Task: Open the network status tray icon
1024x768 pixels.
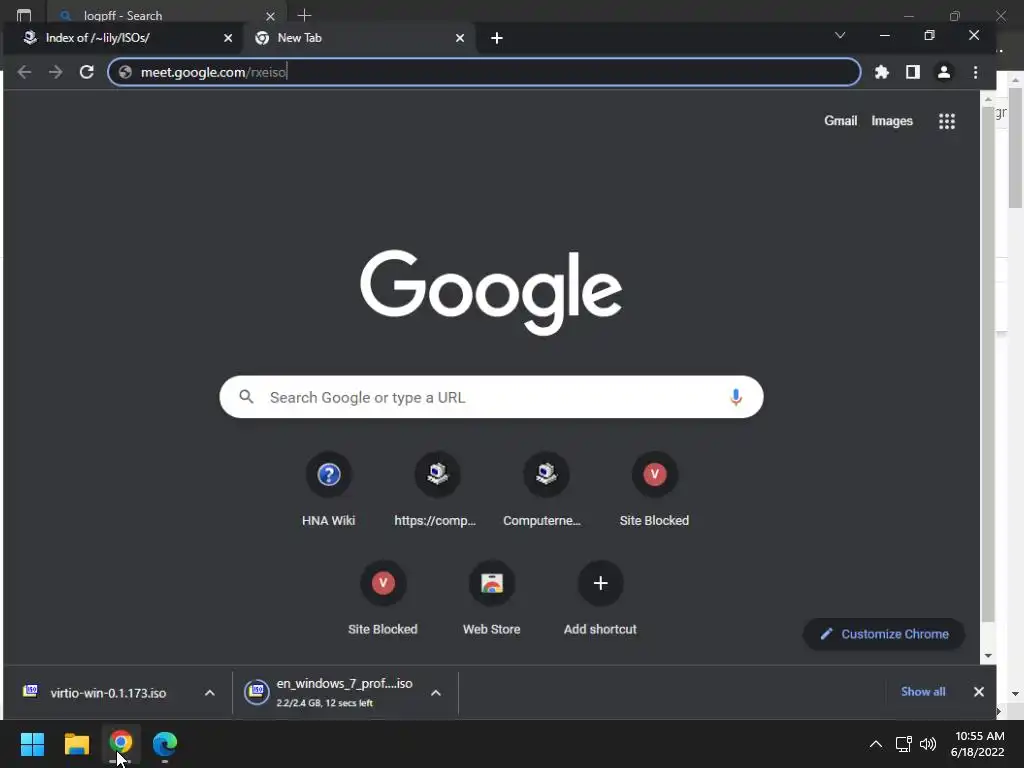Action: (903, 744)
